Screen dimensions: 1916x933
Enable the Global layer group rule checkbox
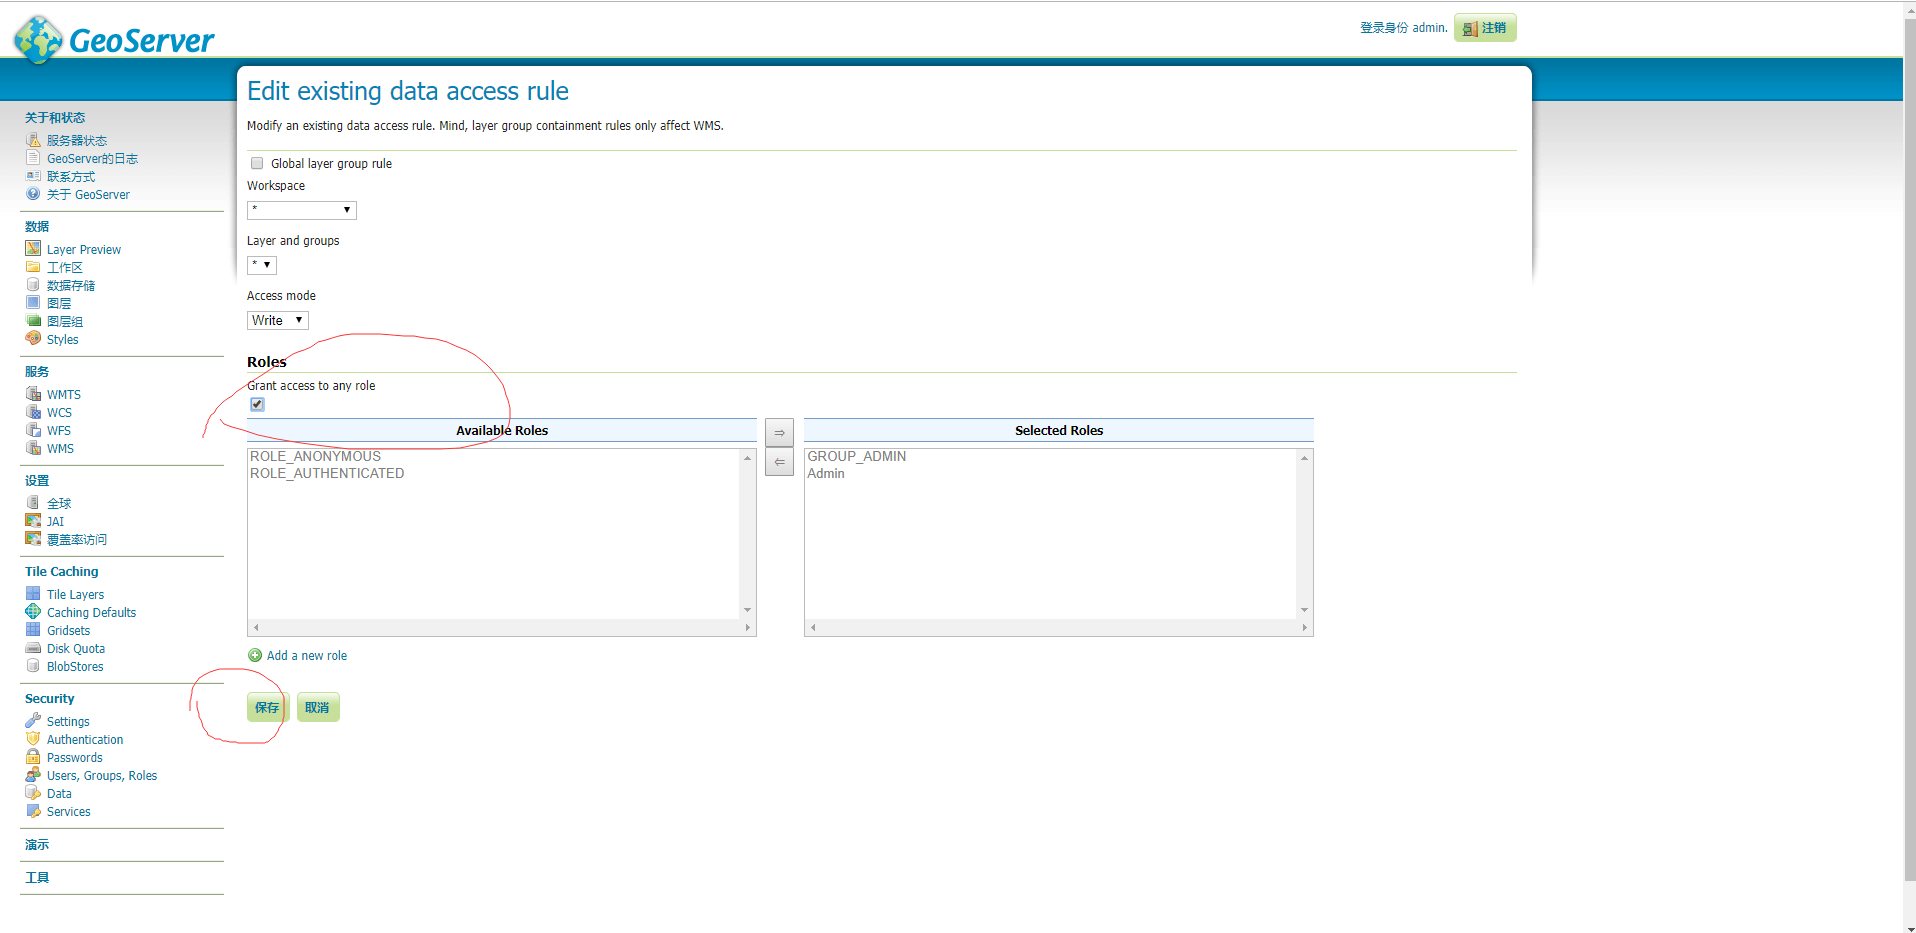[257, 163]
